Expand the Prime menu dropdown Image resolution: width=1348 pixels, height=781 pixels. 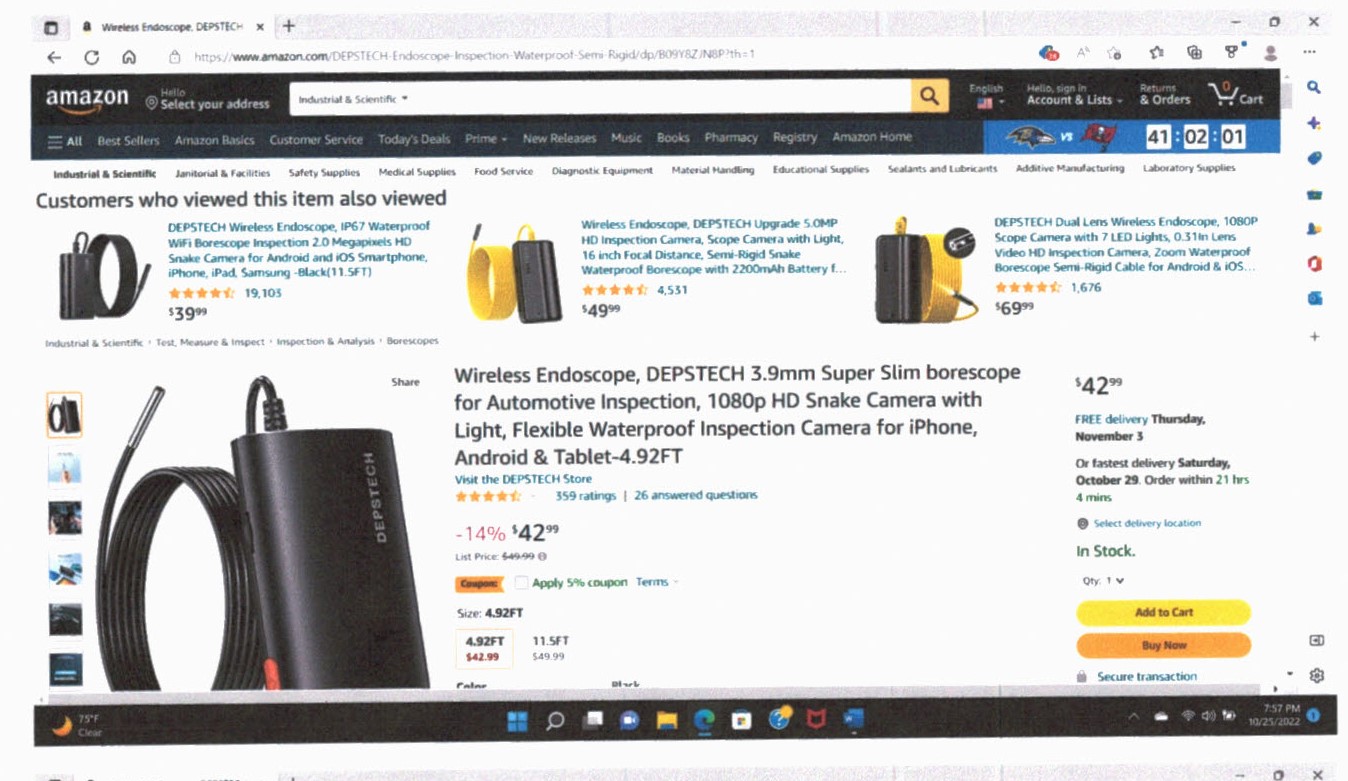(486, 139)
